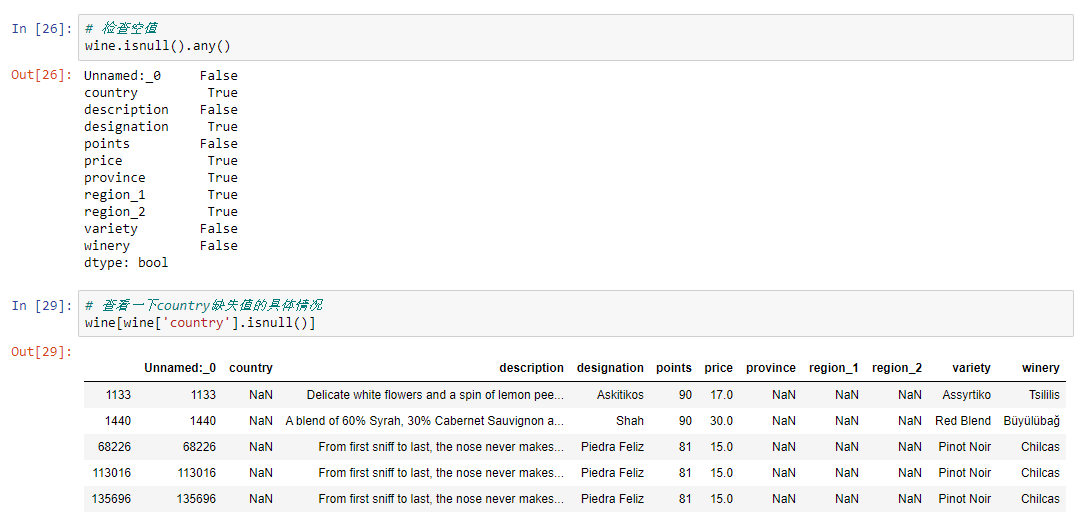Click the Out[26] output prompt

point(41,75)
